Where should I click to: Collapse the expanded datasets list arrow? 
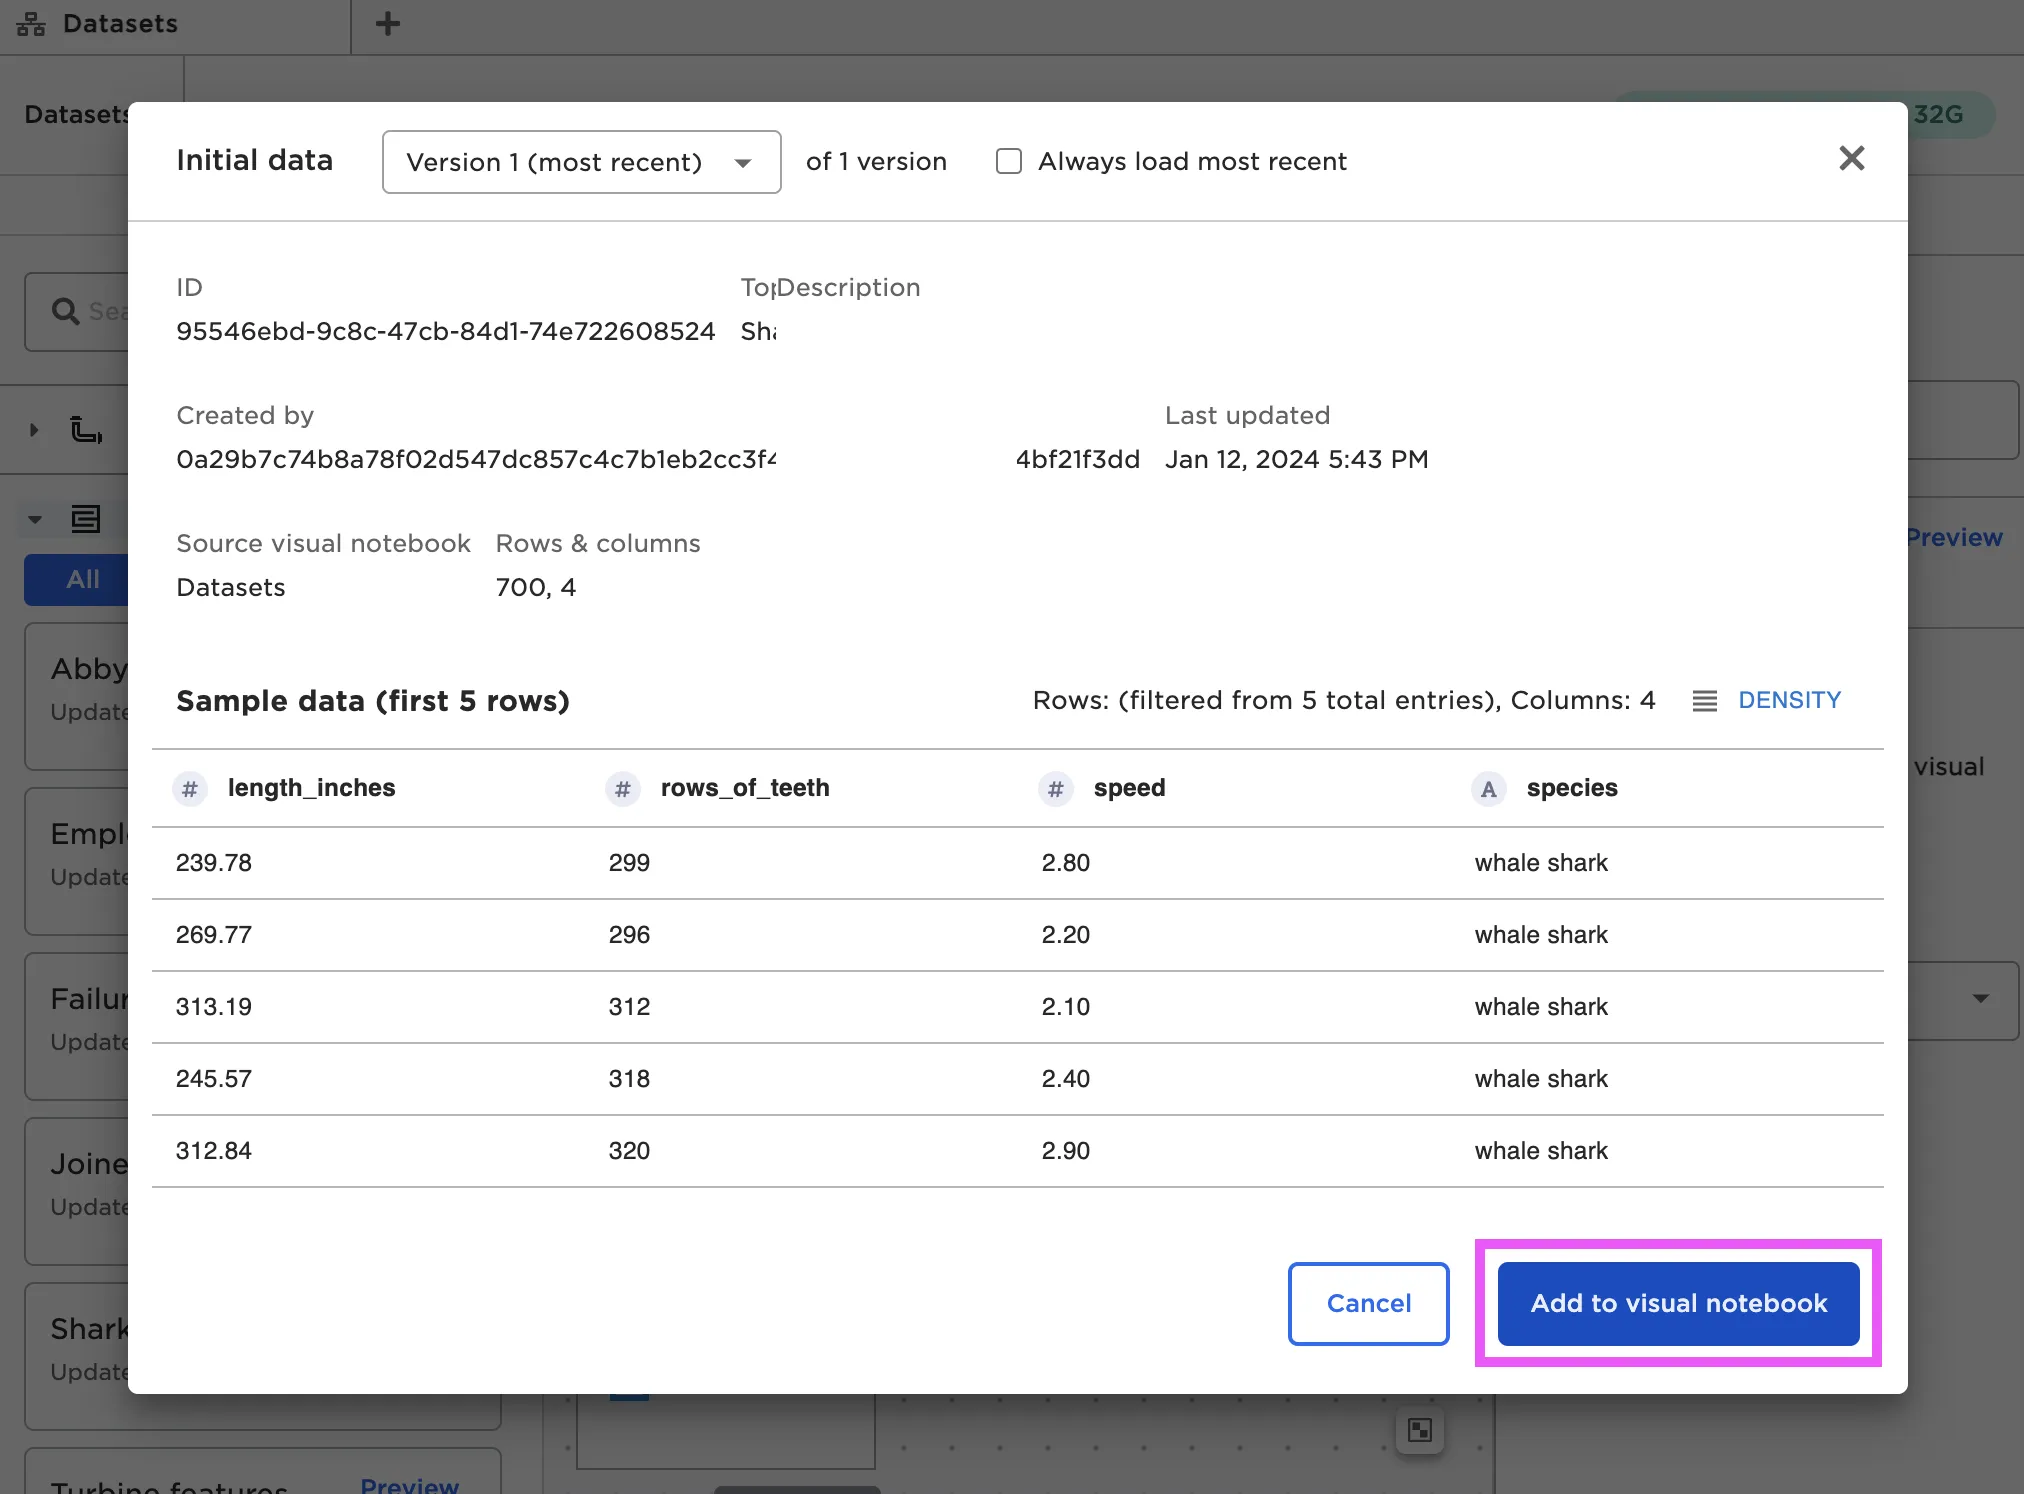pyautogui.click(x=35, y=519)
